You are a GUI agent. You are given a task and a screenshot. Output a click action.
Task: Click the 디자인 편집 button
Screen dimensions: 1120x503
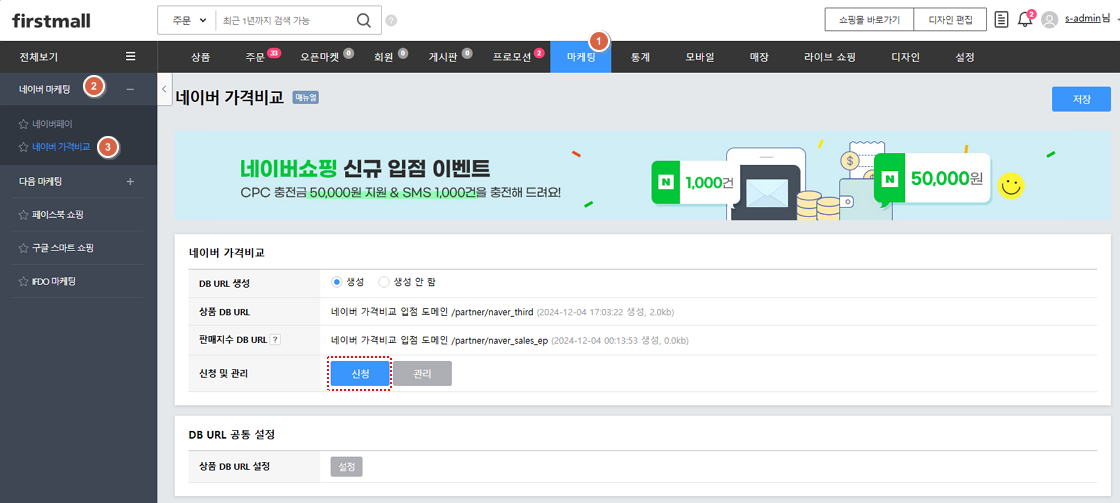(x=950, y=20)
